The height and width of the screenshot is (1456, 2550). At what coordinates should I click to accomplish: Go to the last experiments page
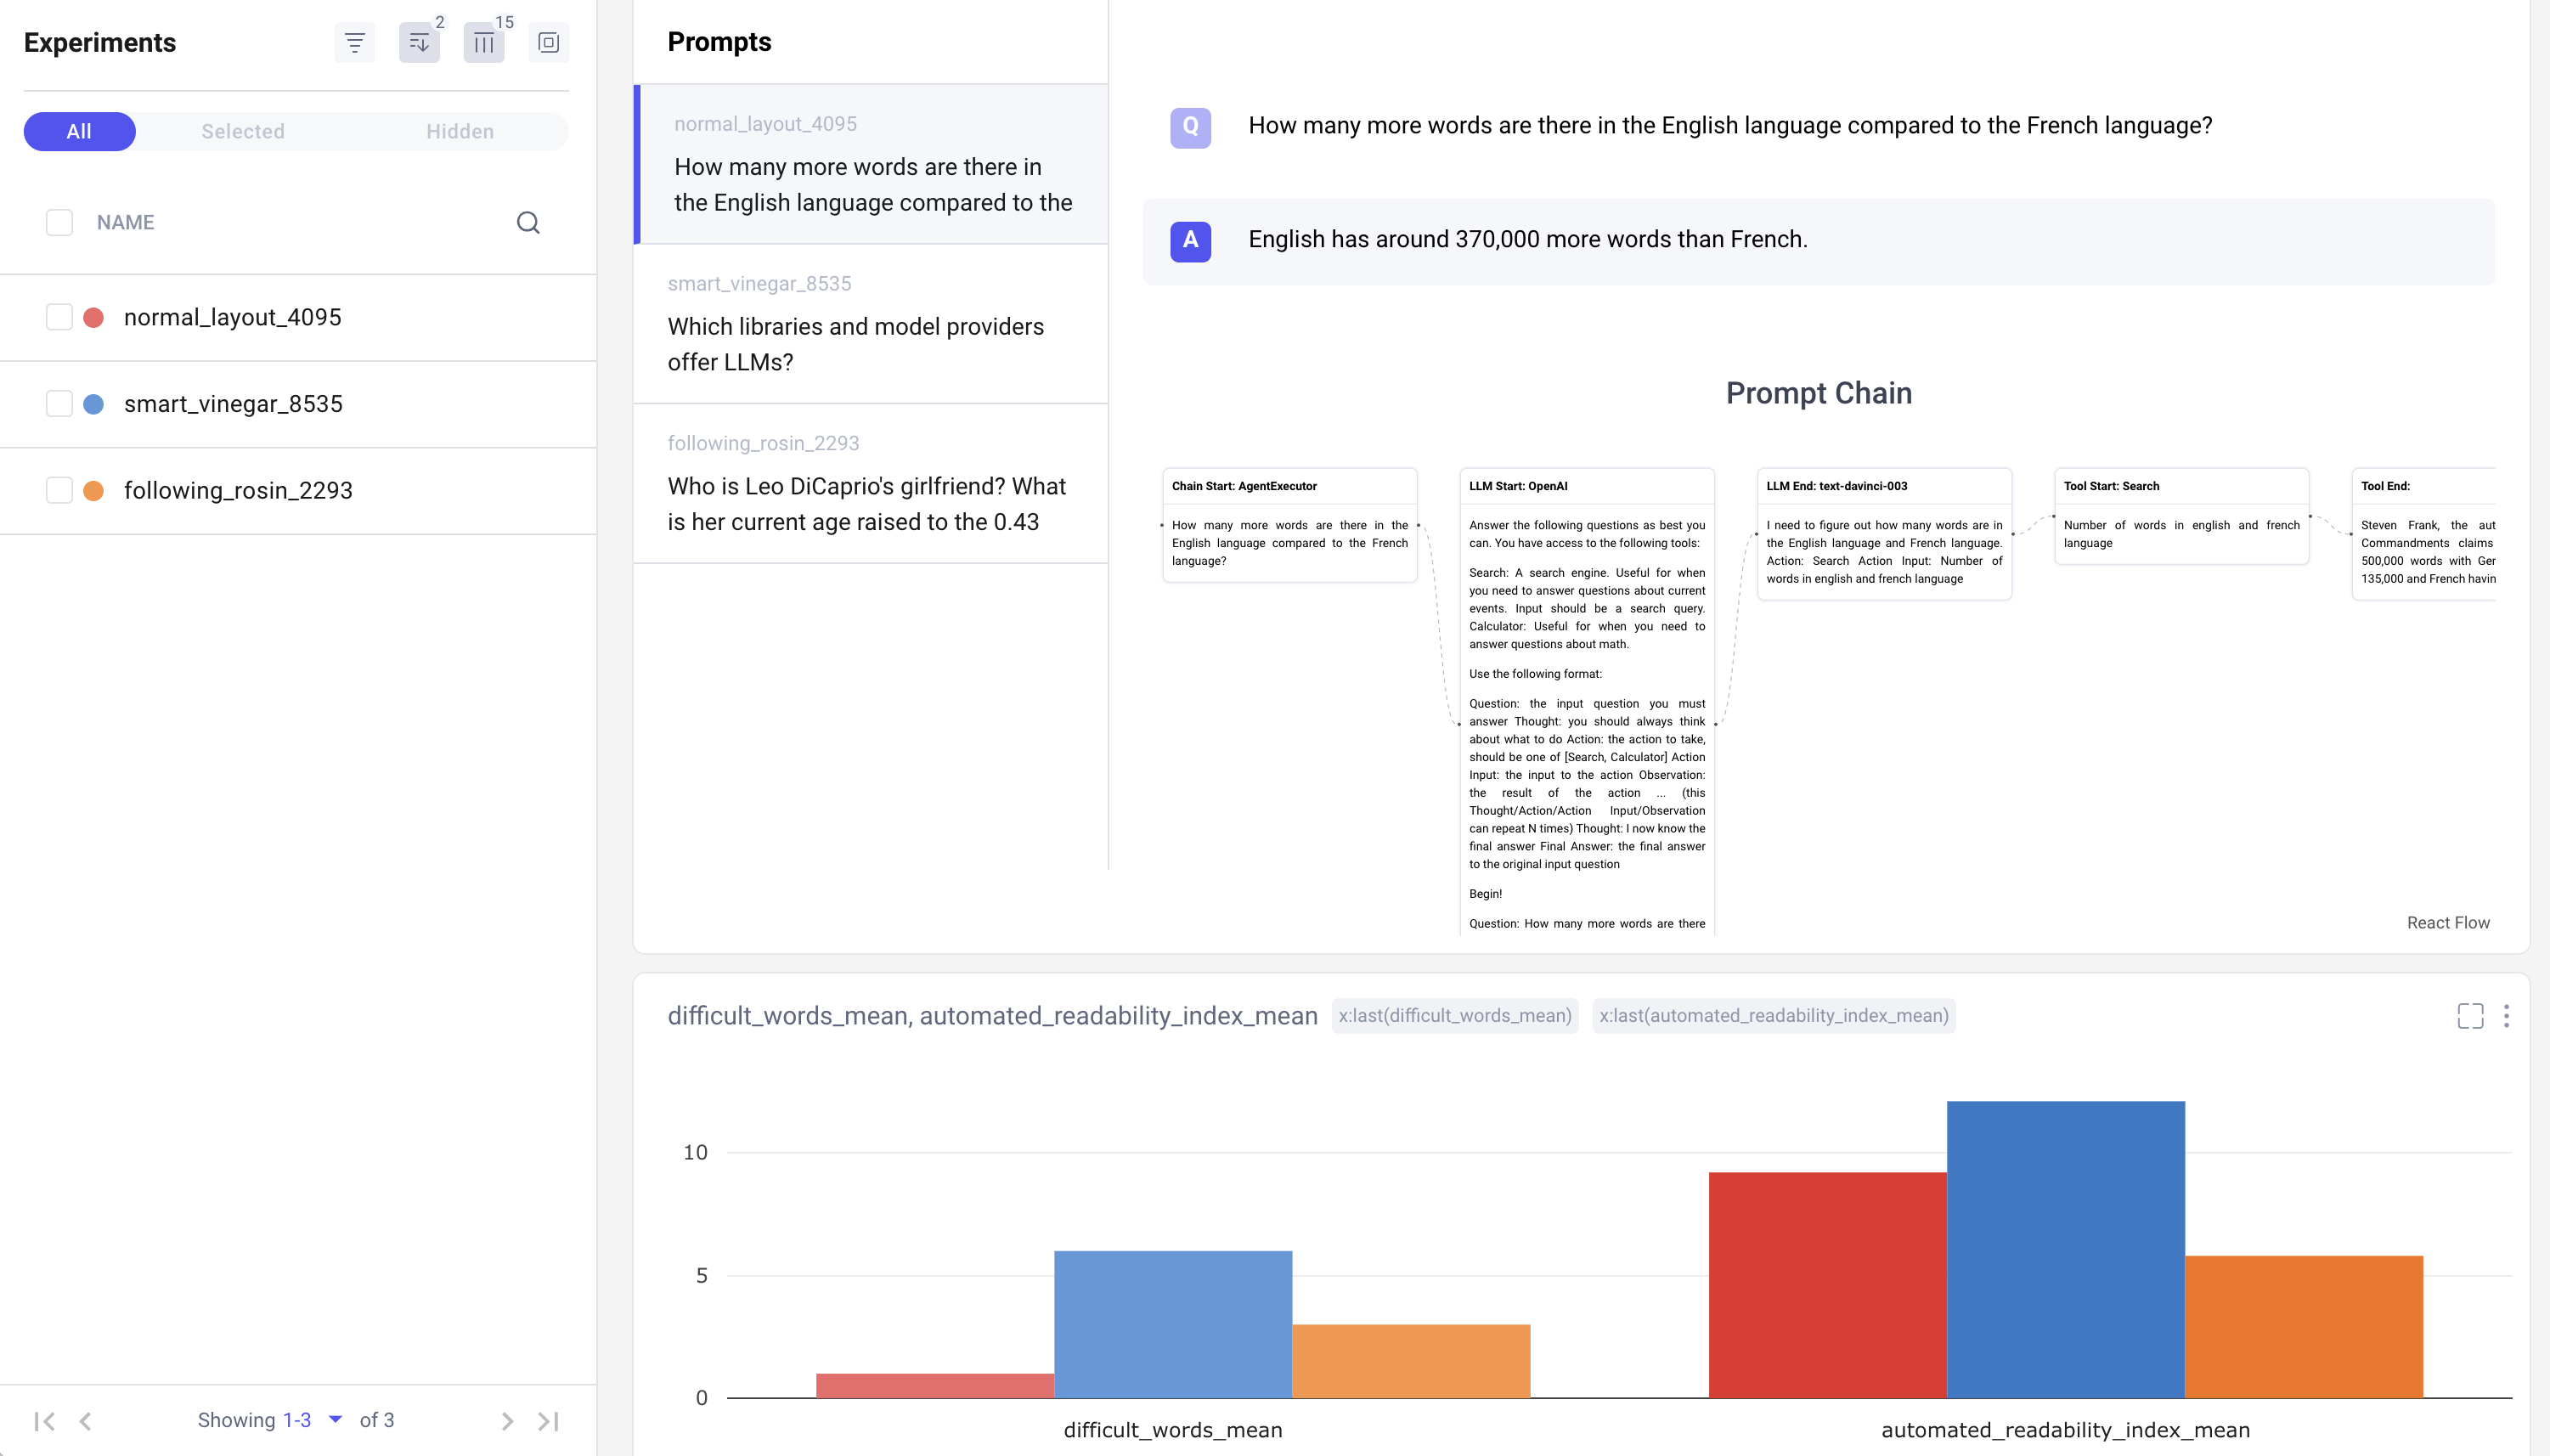tap(548, 1421)
